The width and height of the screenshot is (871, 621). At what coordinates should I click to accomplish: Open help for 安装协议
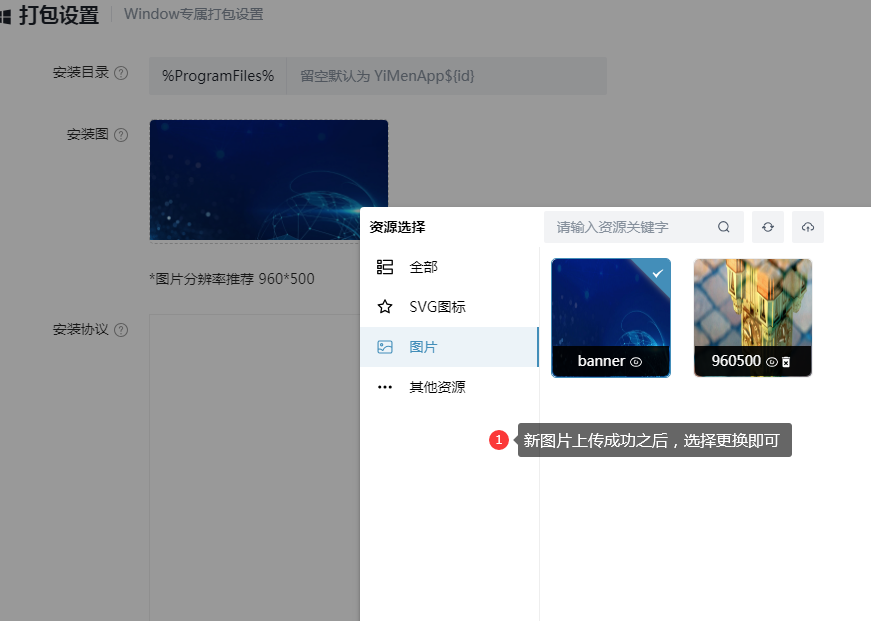coord(121,330)
